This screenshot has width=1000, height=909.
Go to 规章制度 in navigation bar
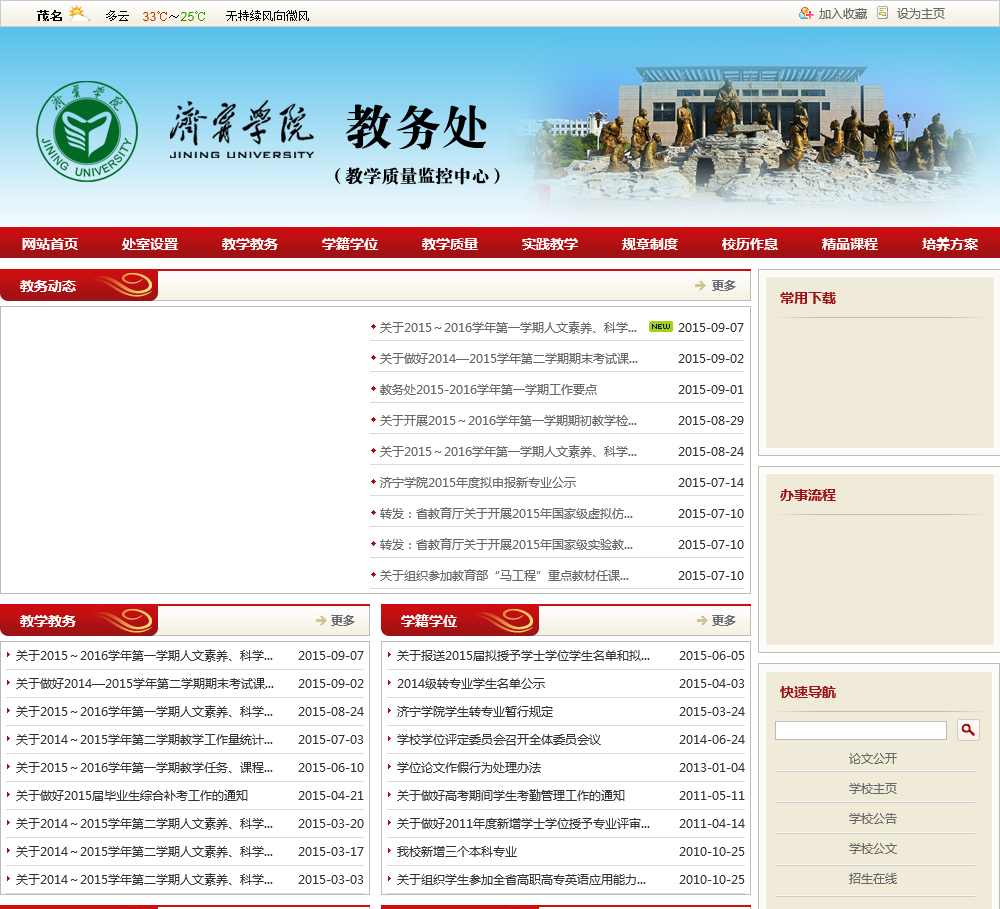point(650,244)
